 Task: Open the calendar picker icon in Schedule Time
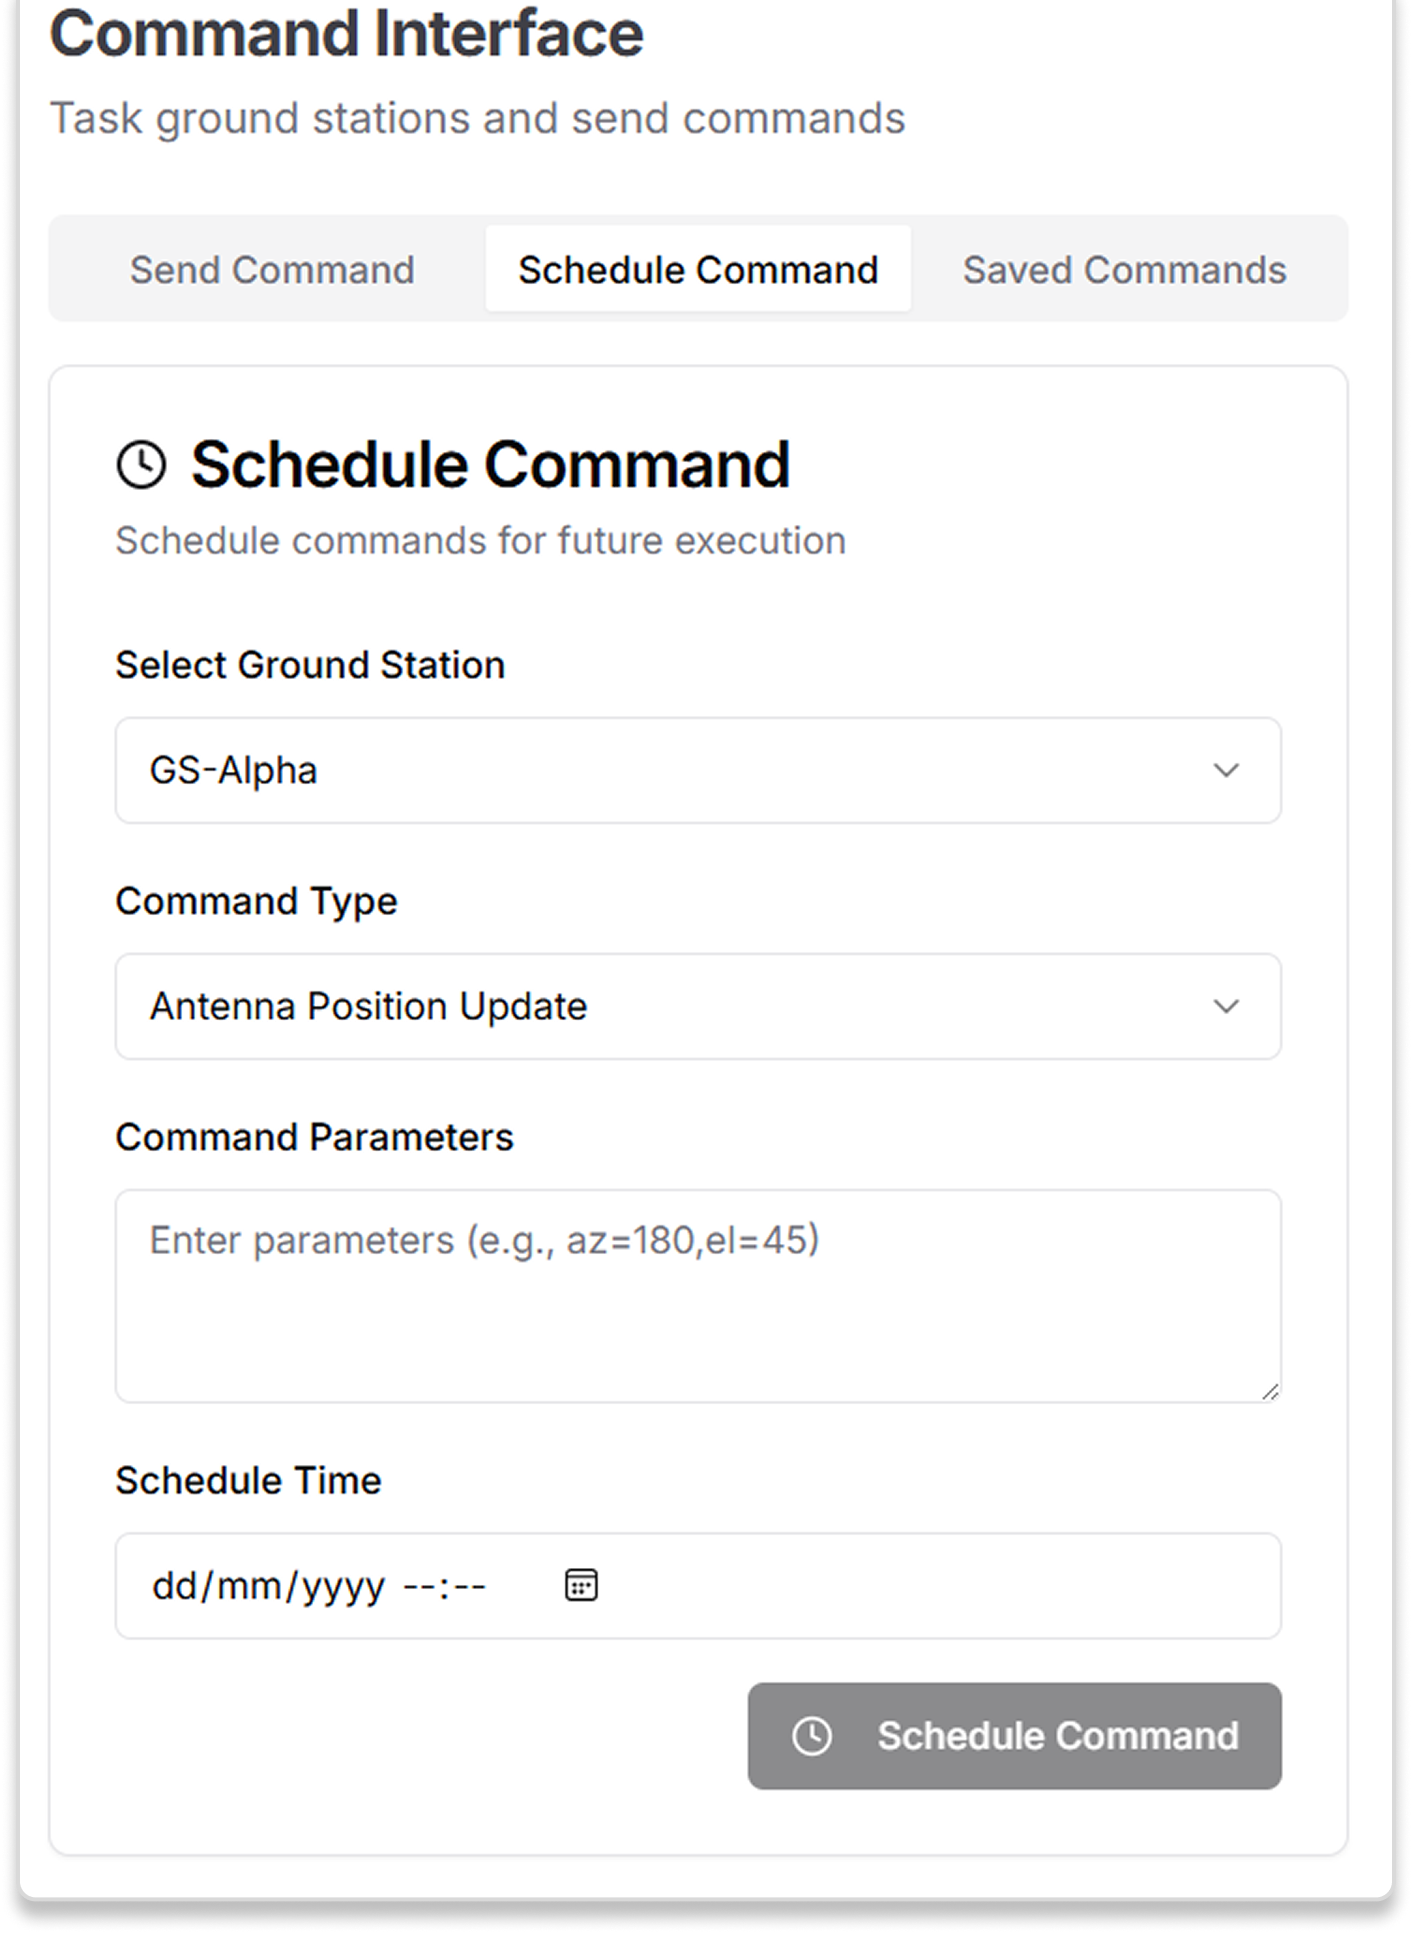pyautogui.click(x=581, y=1585)
